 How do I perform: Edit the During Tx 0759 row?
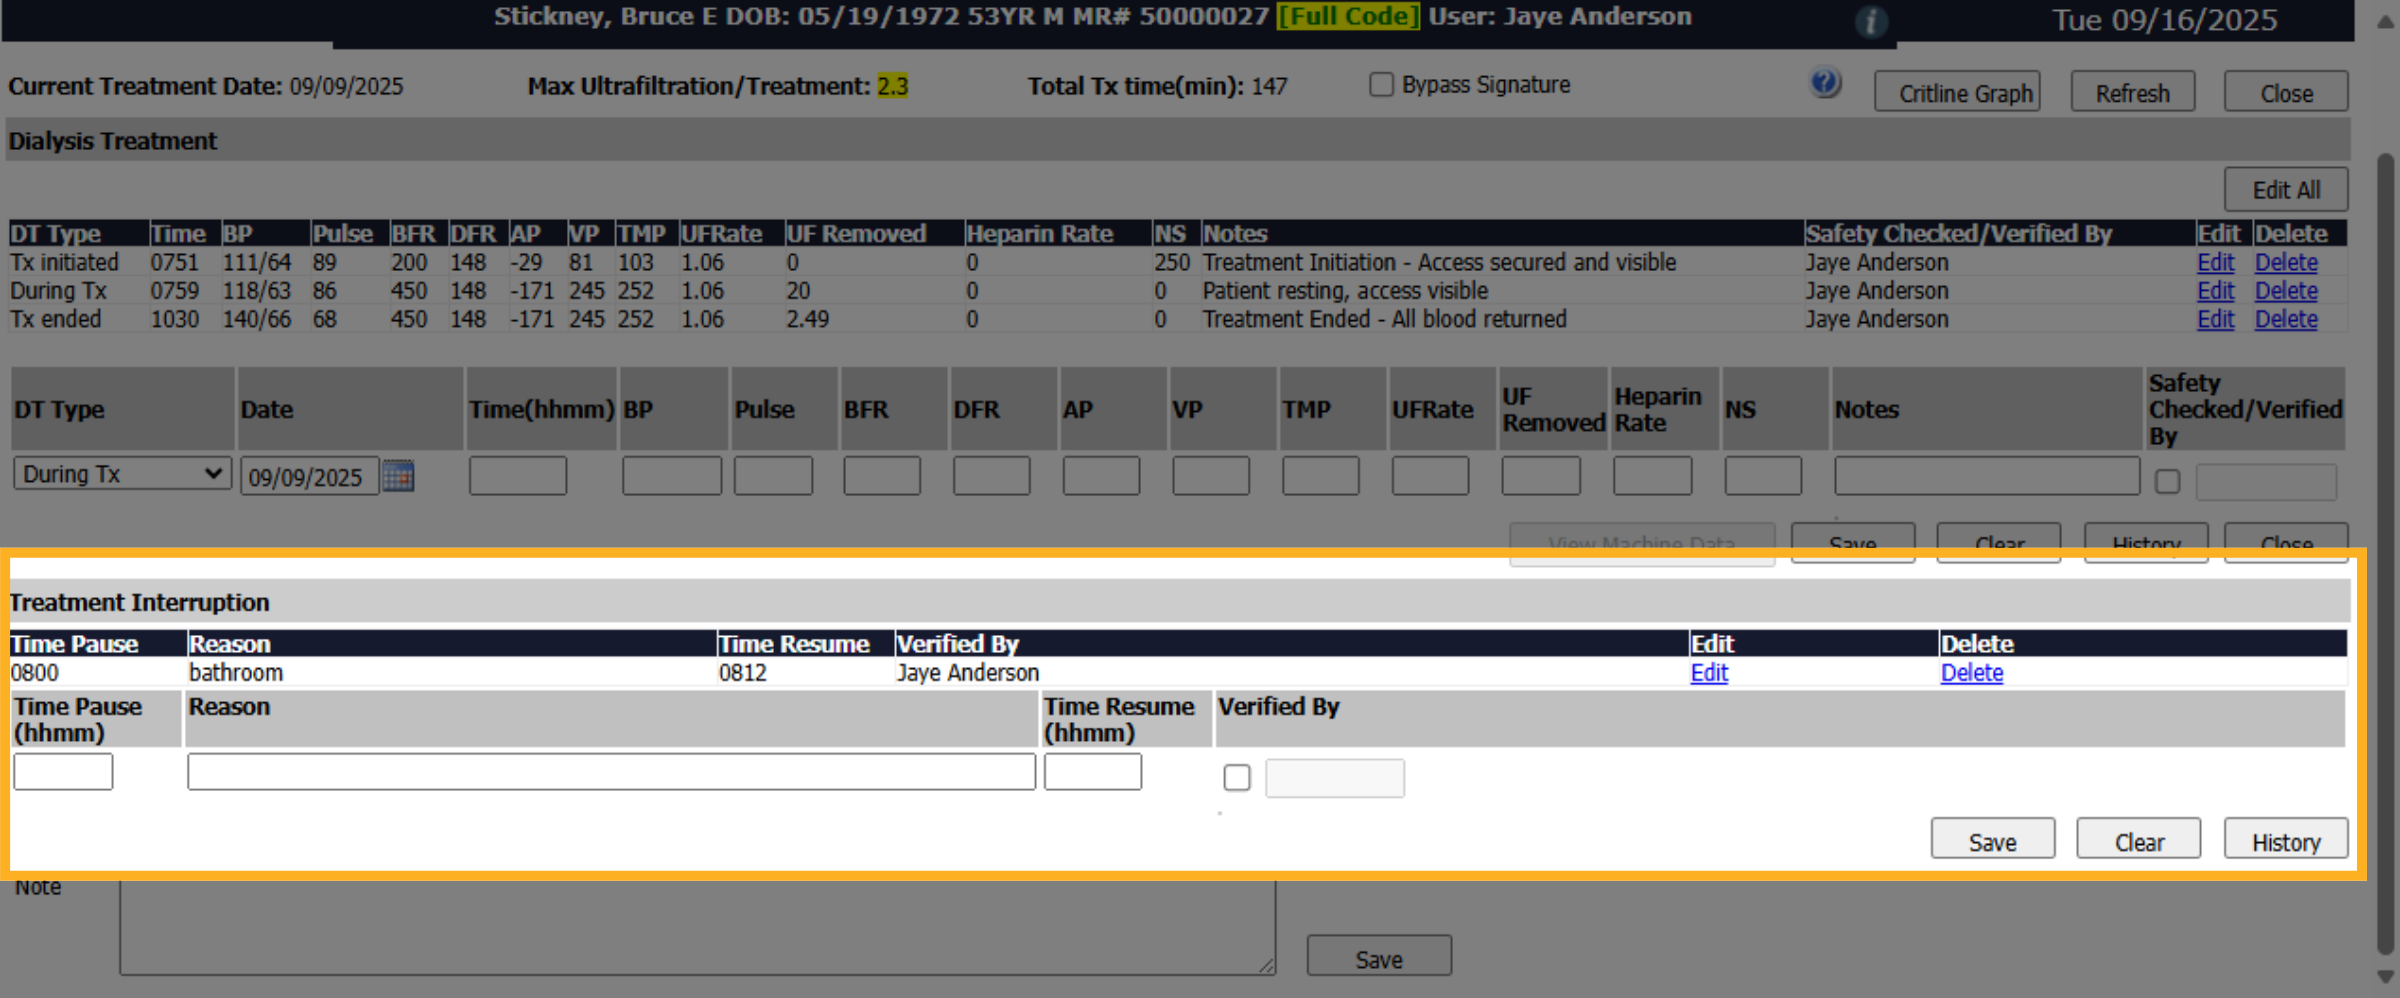coord(2215,291)
